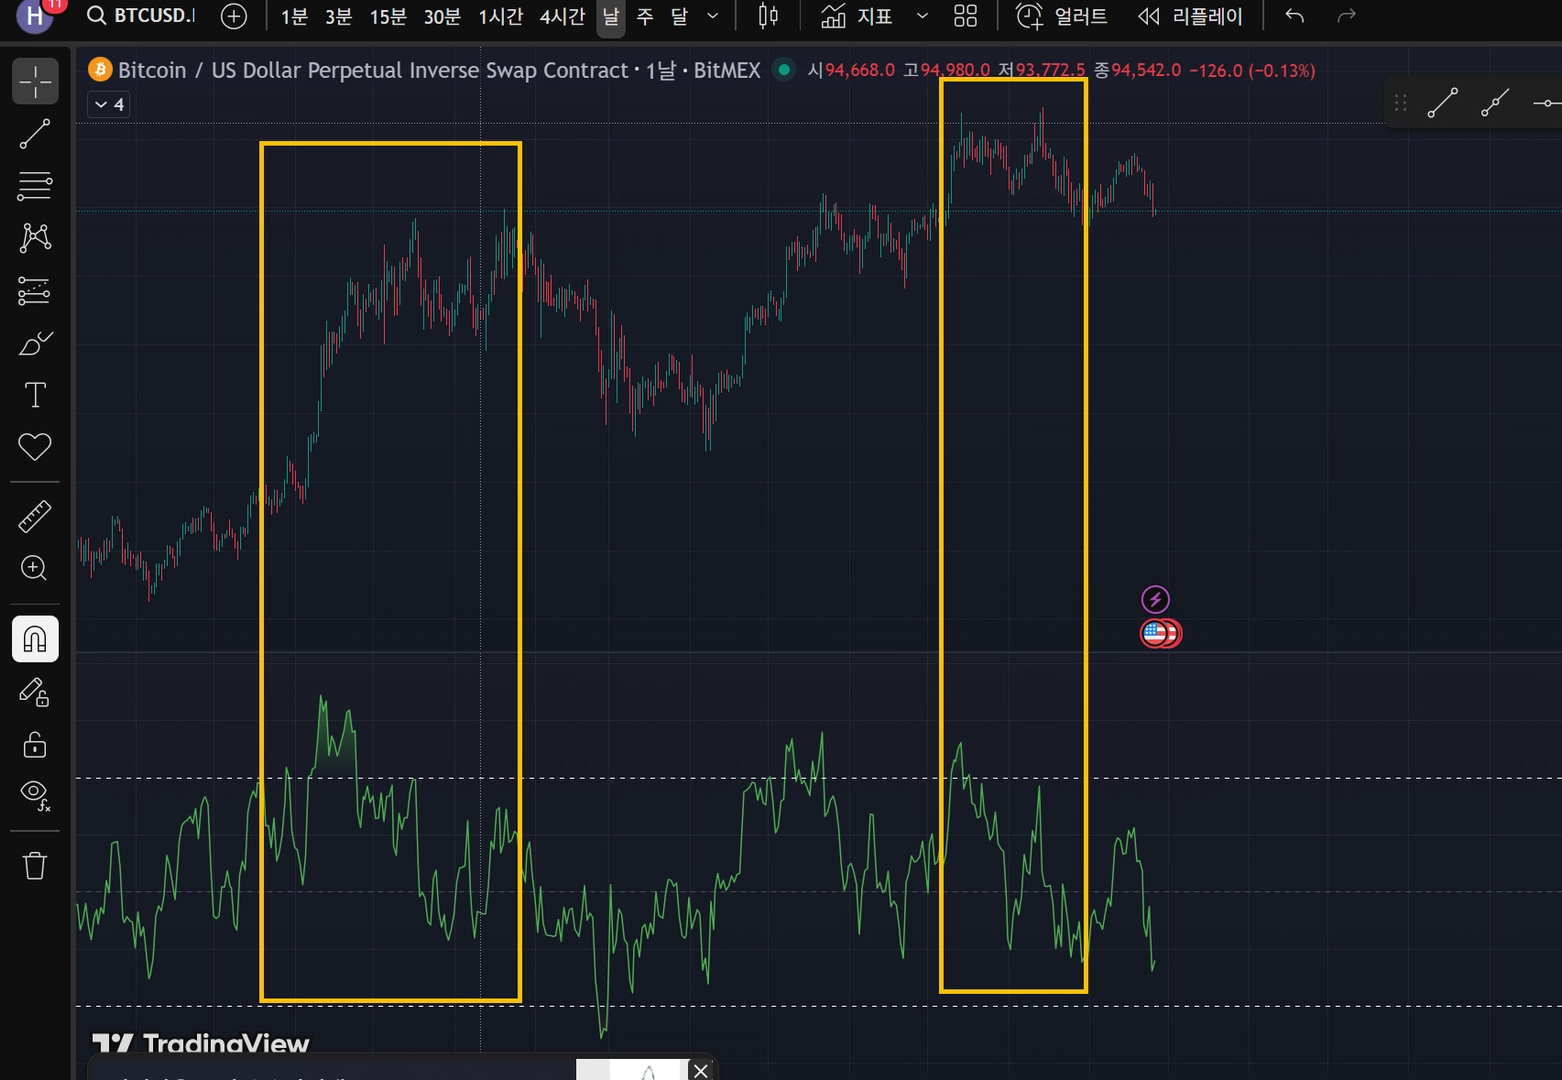
Task: Click the Bitcoin logo icon in legend
Action: coord(100,69)
